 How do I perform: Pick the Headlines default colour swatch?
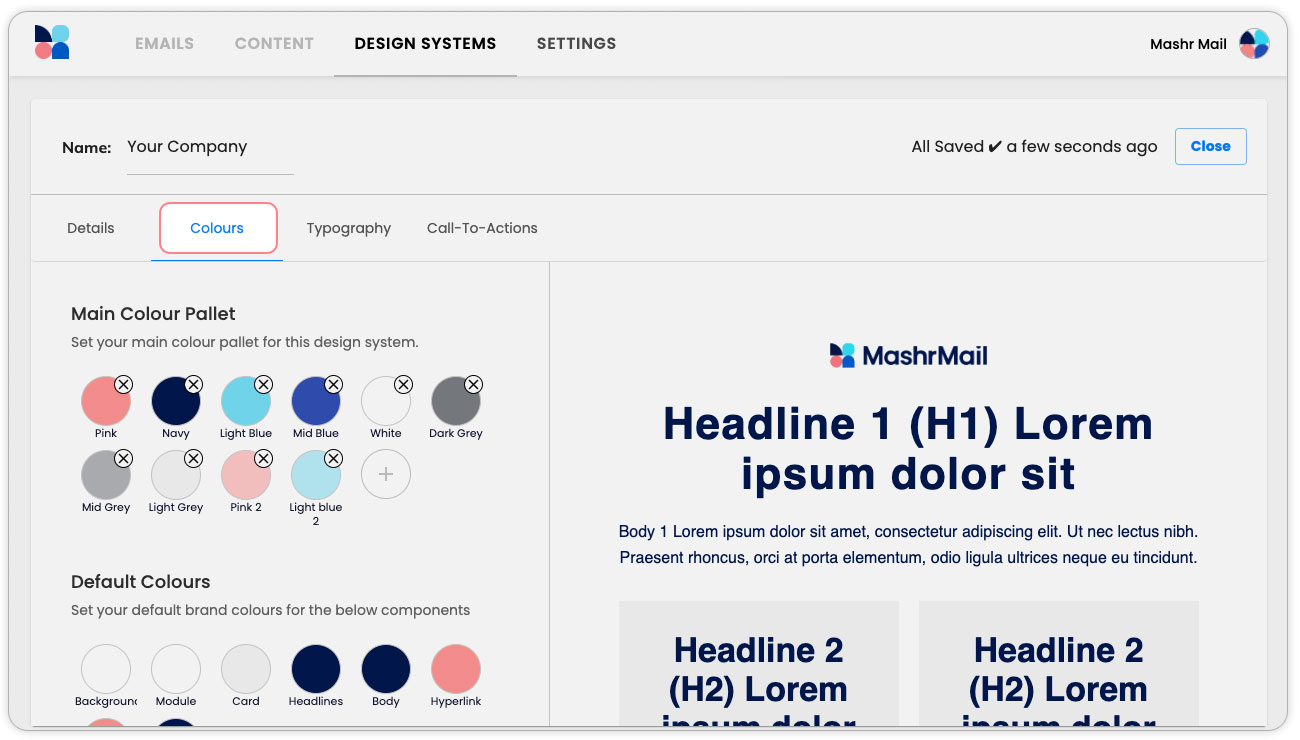pos(316,669)
